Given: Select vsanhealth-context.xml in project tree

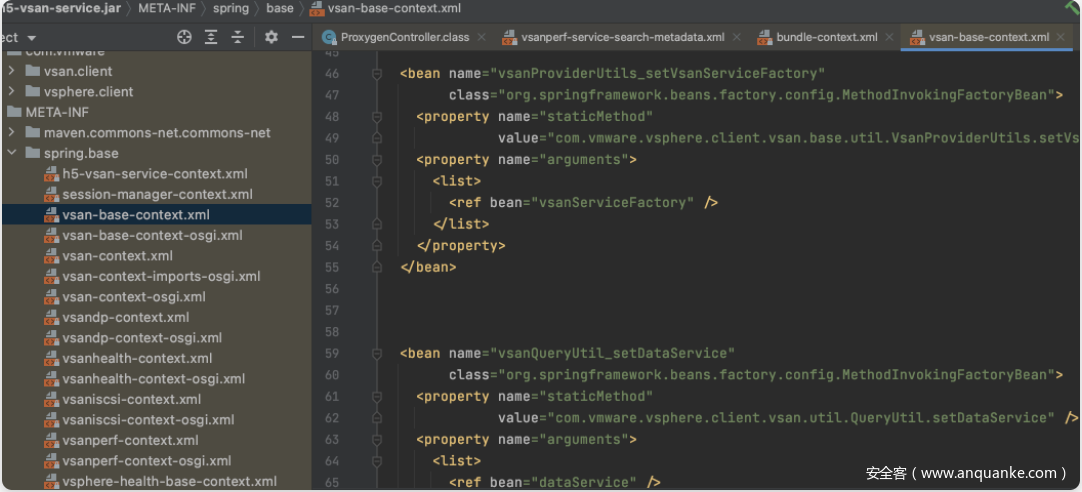Looking at the screenshot, I should 137,358.
